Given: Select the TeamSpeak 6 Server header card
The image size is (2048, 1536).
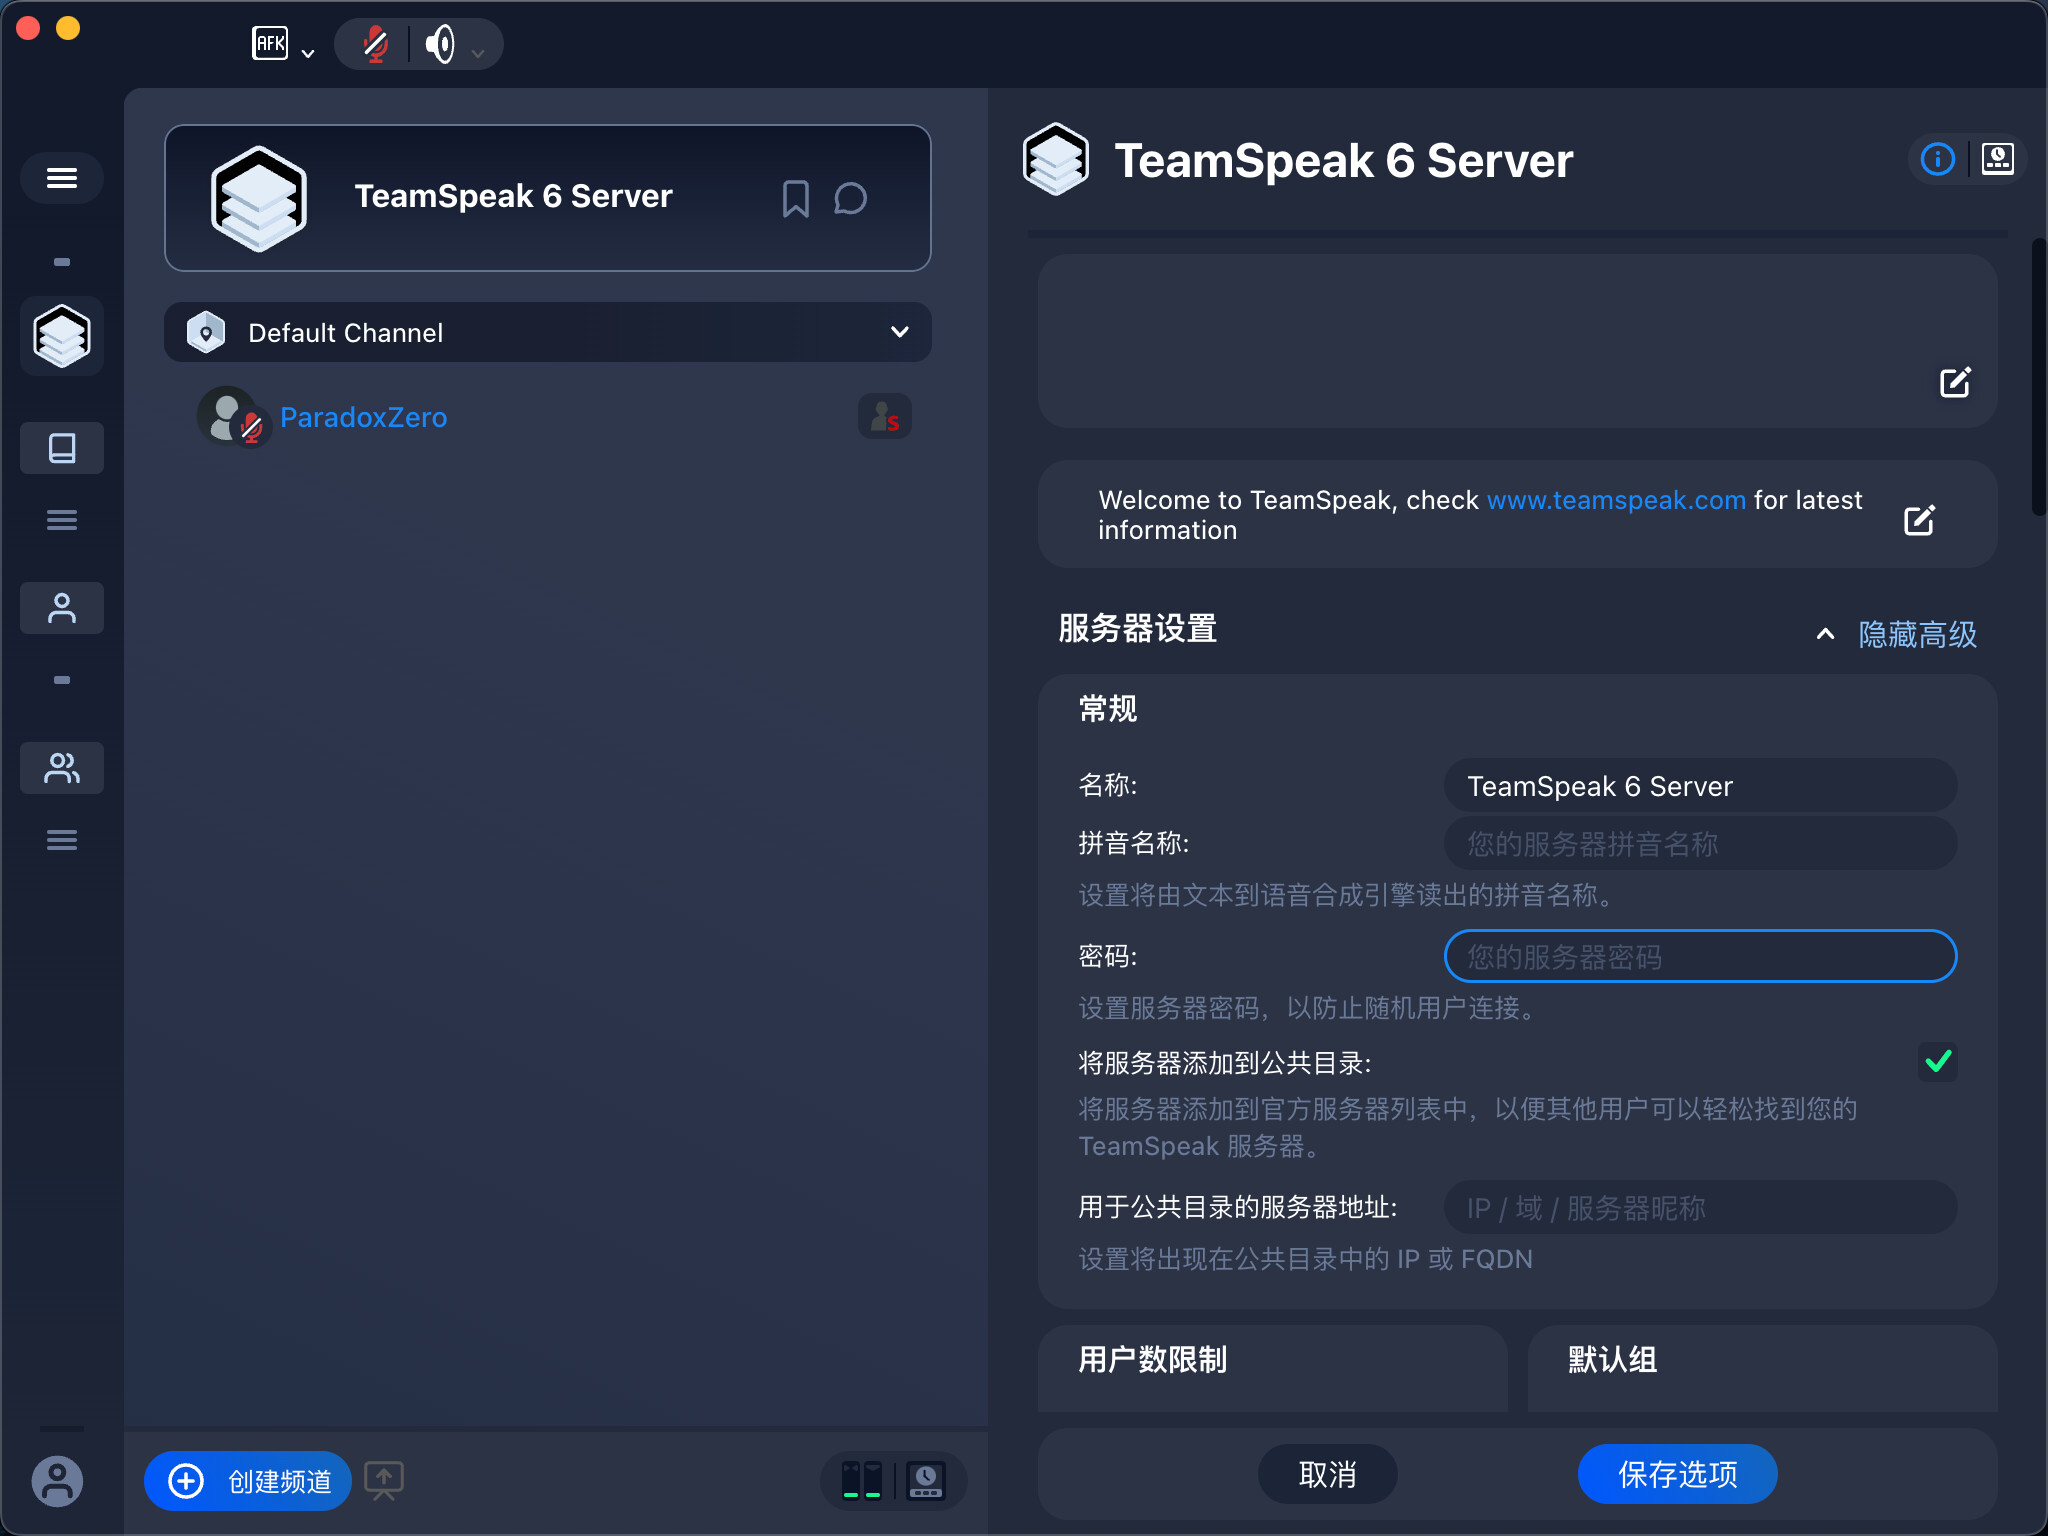Looking at the screenshot, I should point(548,198).
